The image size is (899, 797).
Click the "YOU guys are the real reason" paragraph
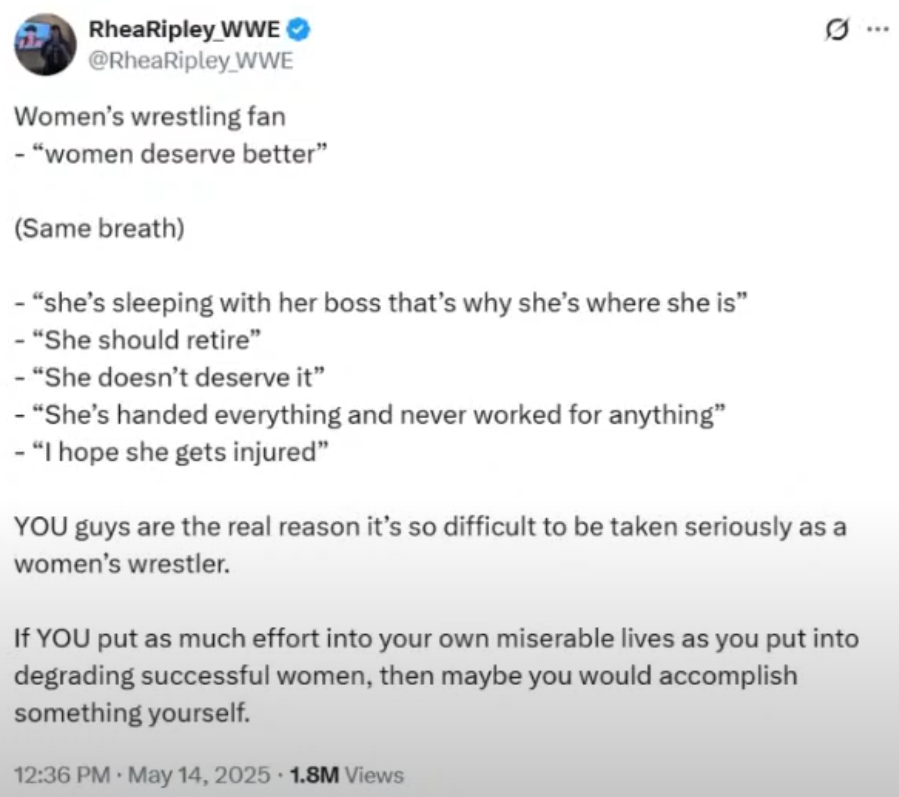[x=430, y=526]
